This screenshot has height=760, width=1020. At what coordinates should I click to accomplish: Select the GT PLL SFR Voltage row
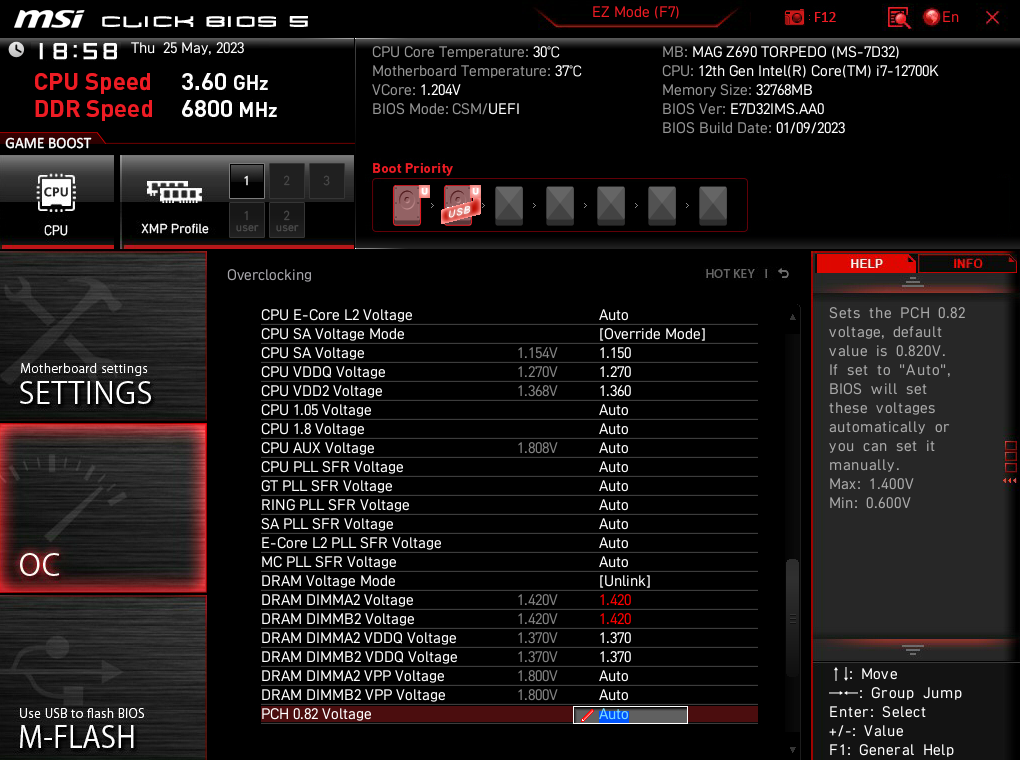pyautogui.click(x=509, y=486)
